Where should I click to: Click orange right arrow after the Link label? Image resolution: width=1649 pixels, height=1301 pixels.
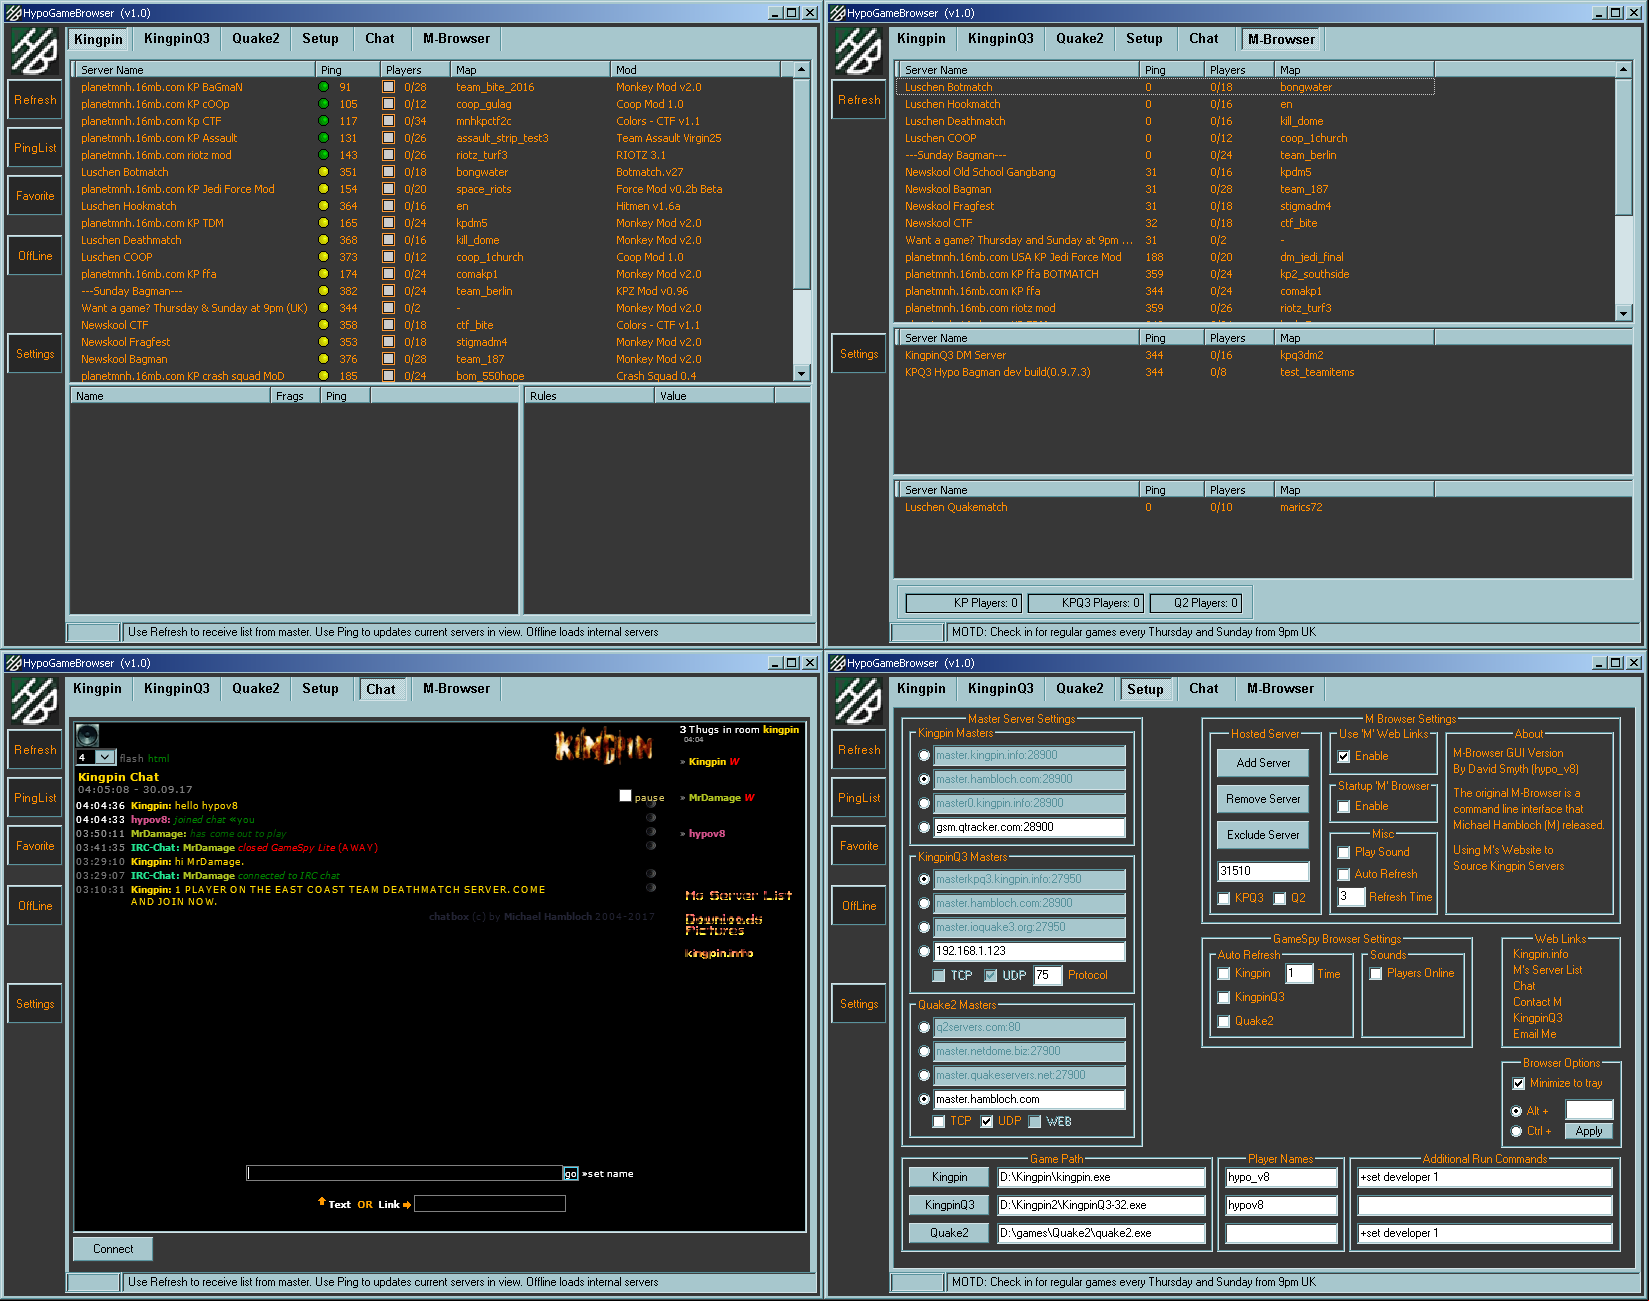tap(407, 1205)
